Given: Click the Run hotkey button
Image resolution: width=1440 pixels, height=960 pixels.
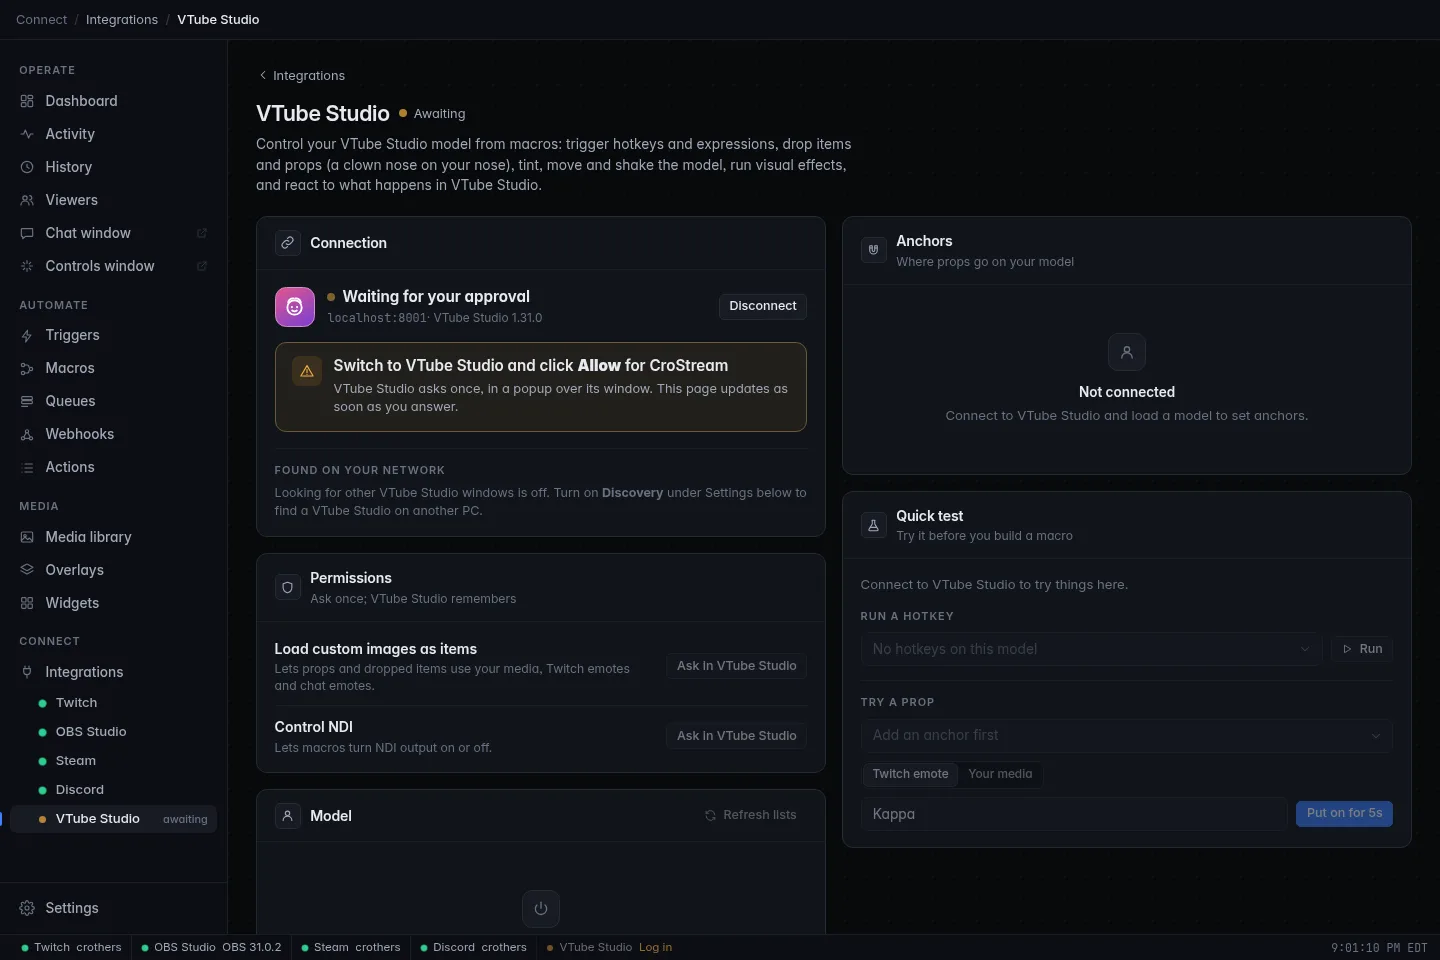Looking at the screenshot, I should tap(1362, 649).
